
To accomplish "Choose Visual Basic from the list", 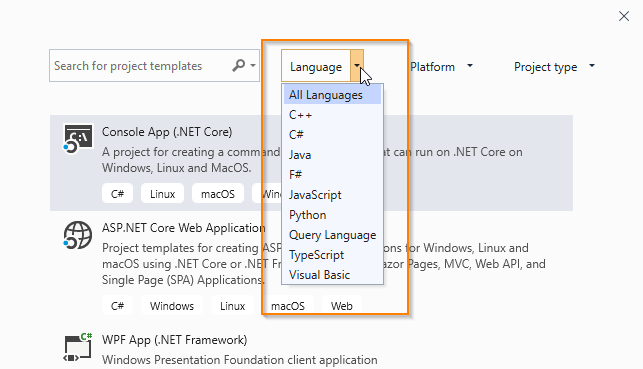I will [332, 275].
